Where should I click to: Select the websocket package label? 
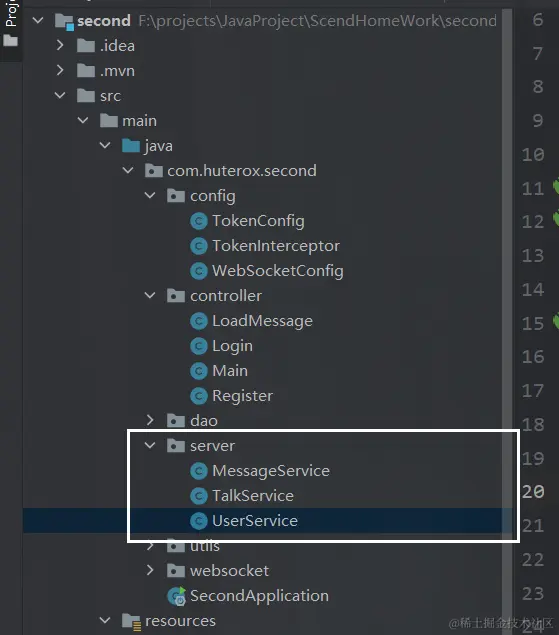click(x=229, y=571)
